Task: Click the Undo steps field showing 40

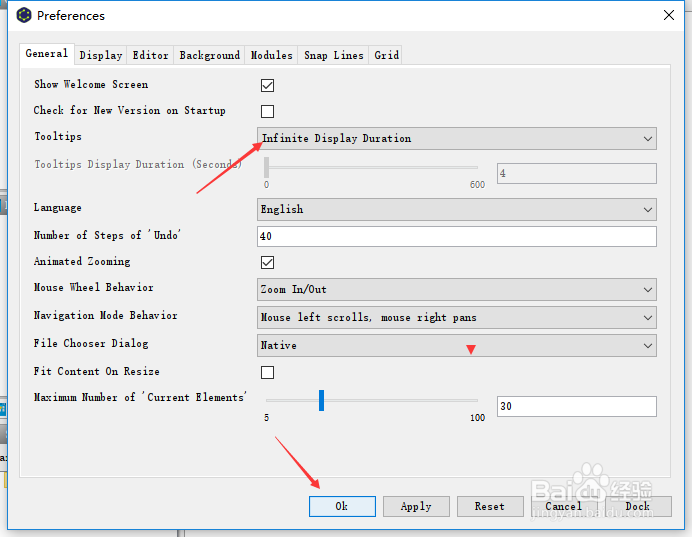Action: pos(457,237)
